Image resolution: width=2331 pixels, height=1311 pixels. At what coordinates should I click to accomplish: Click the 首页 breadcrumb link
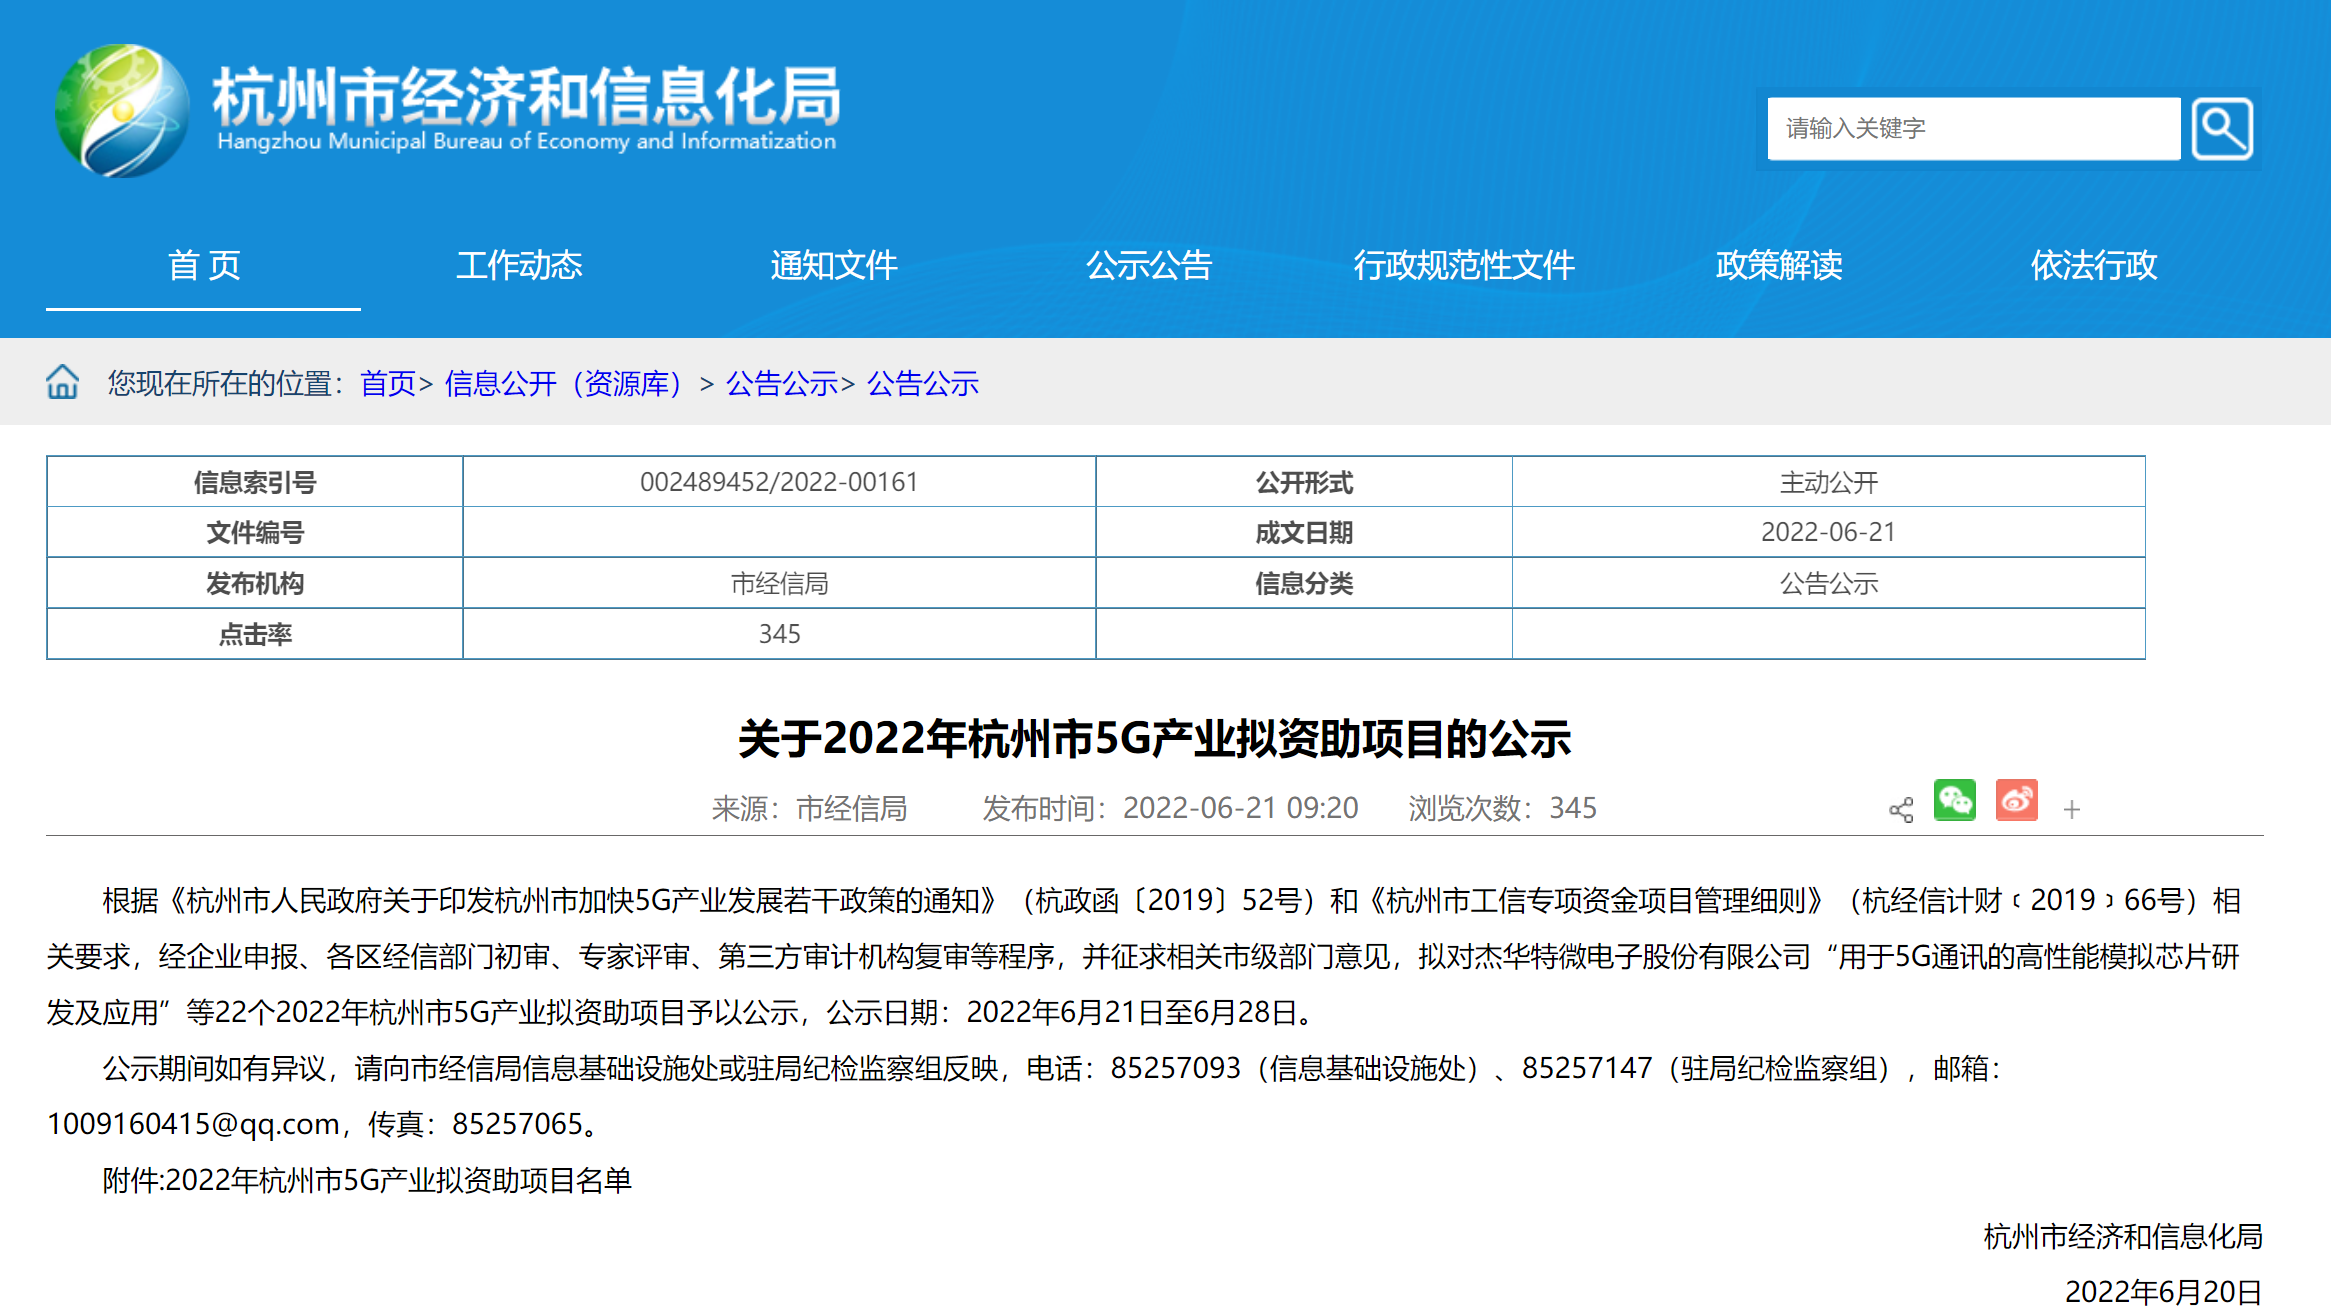click(387, 384)
